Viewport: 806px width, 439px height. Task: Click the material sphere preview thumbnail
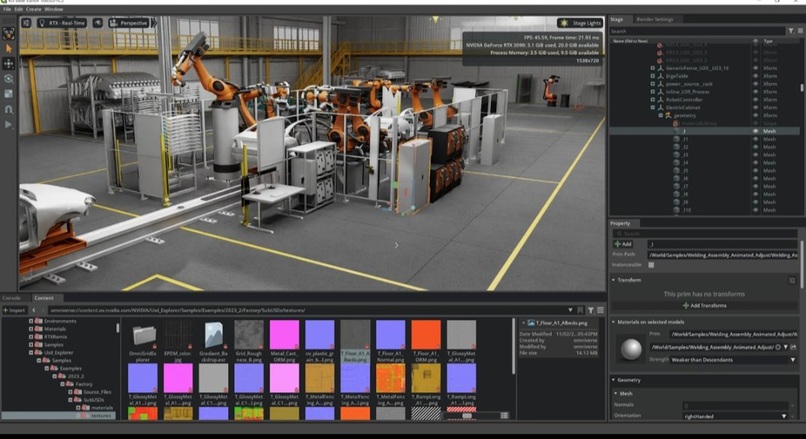pyautogui.click(x=631, y=349)
